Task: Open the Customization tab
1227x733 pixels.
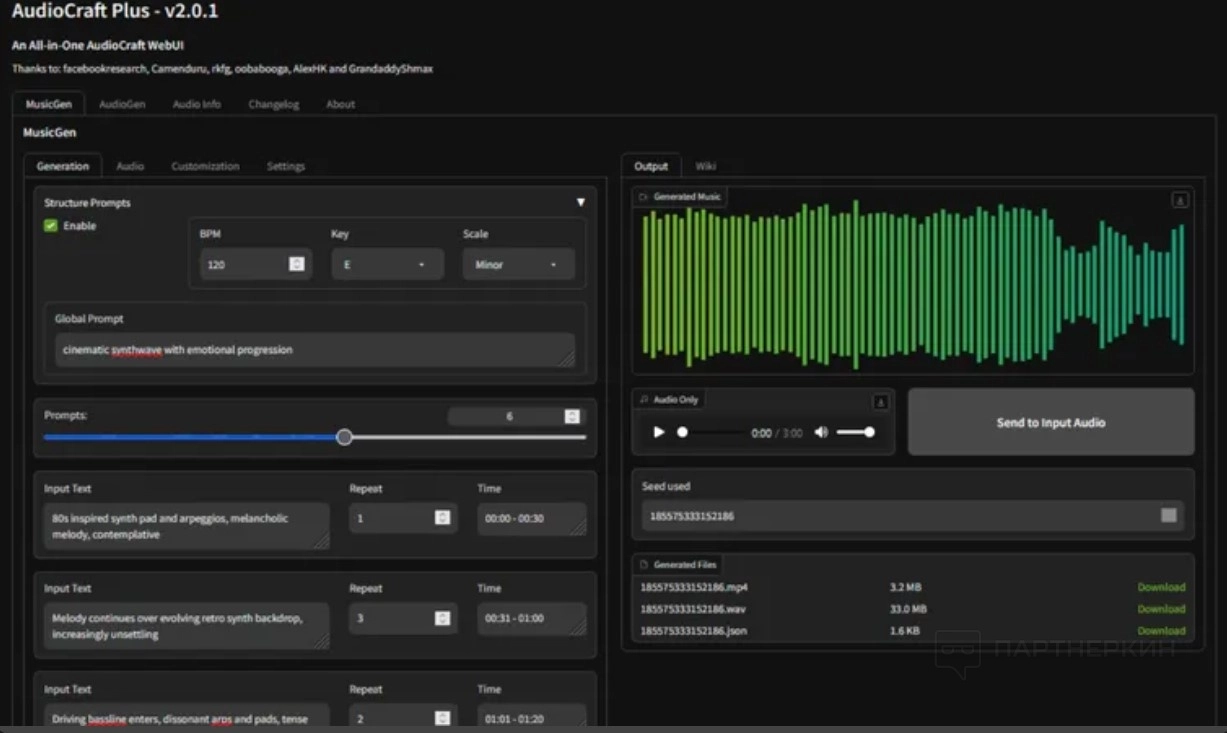Action: 205,166
